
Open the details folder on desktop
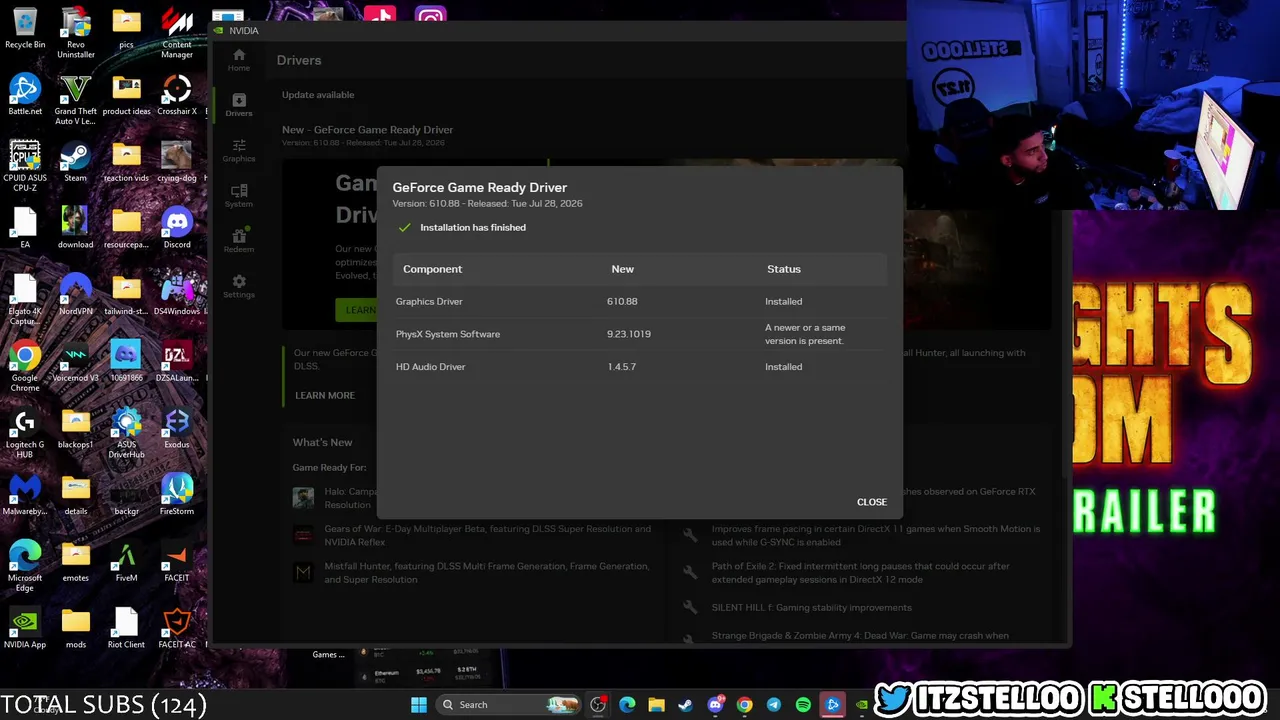[x=76, y=495]
